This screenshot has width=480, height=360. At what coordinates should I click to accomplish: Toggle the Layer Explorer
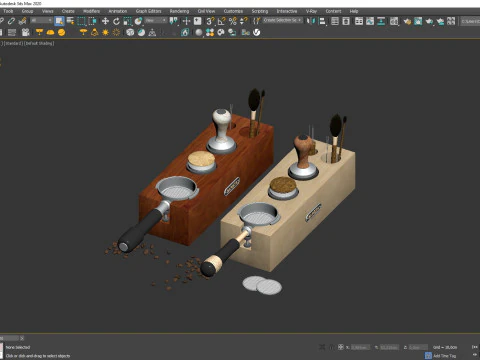(x=346, y=21)
